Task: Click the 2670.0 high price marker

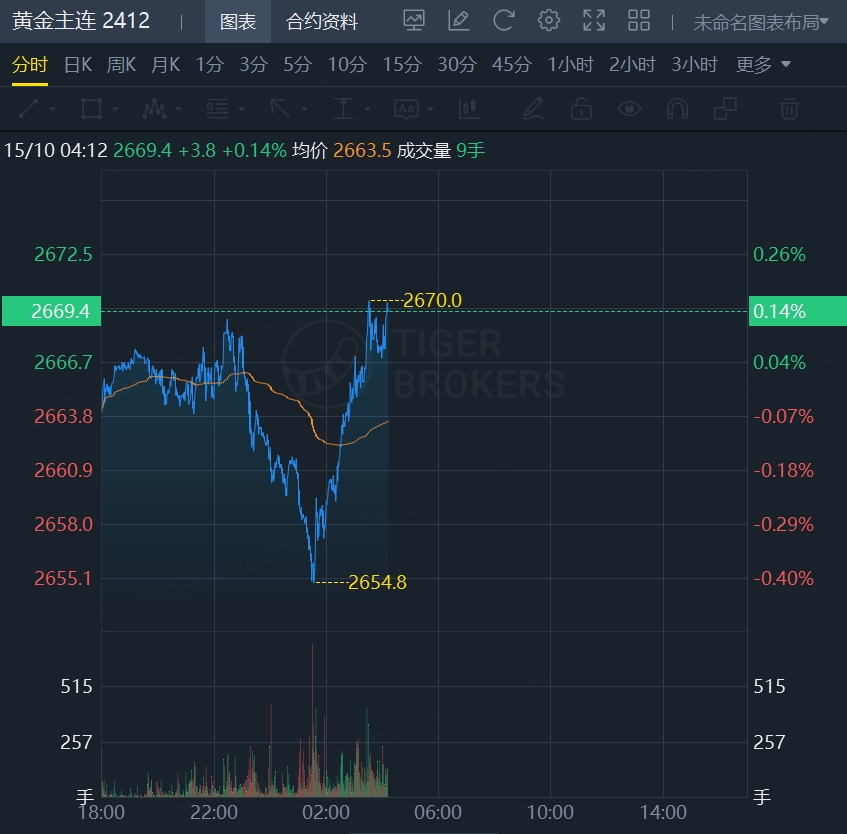Action: point(432,300)
